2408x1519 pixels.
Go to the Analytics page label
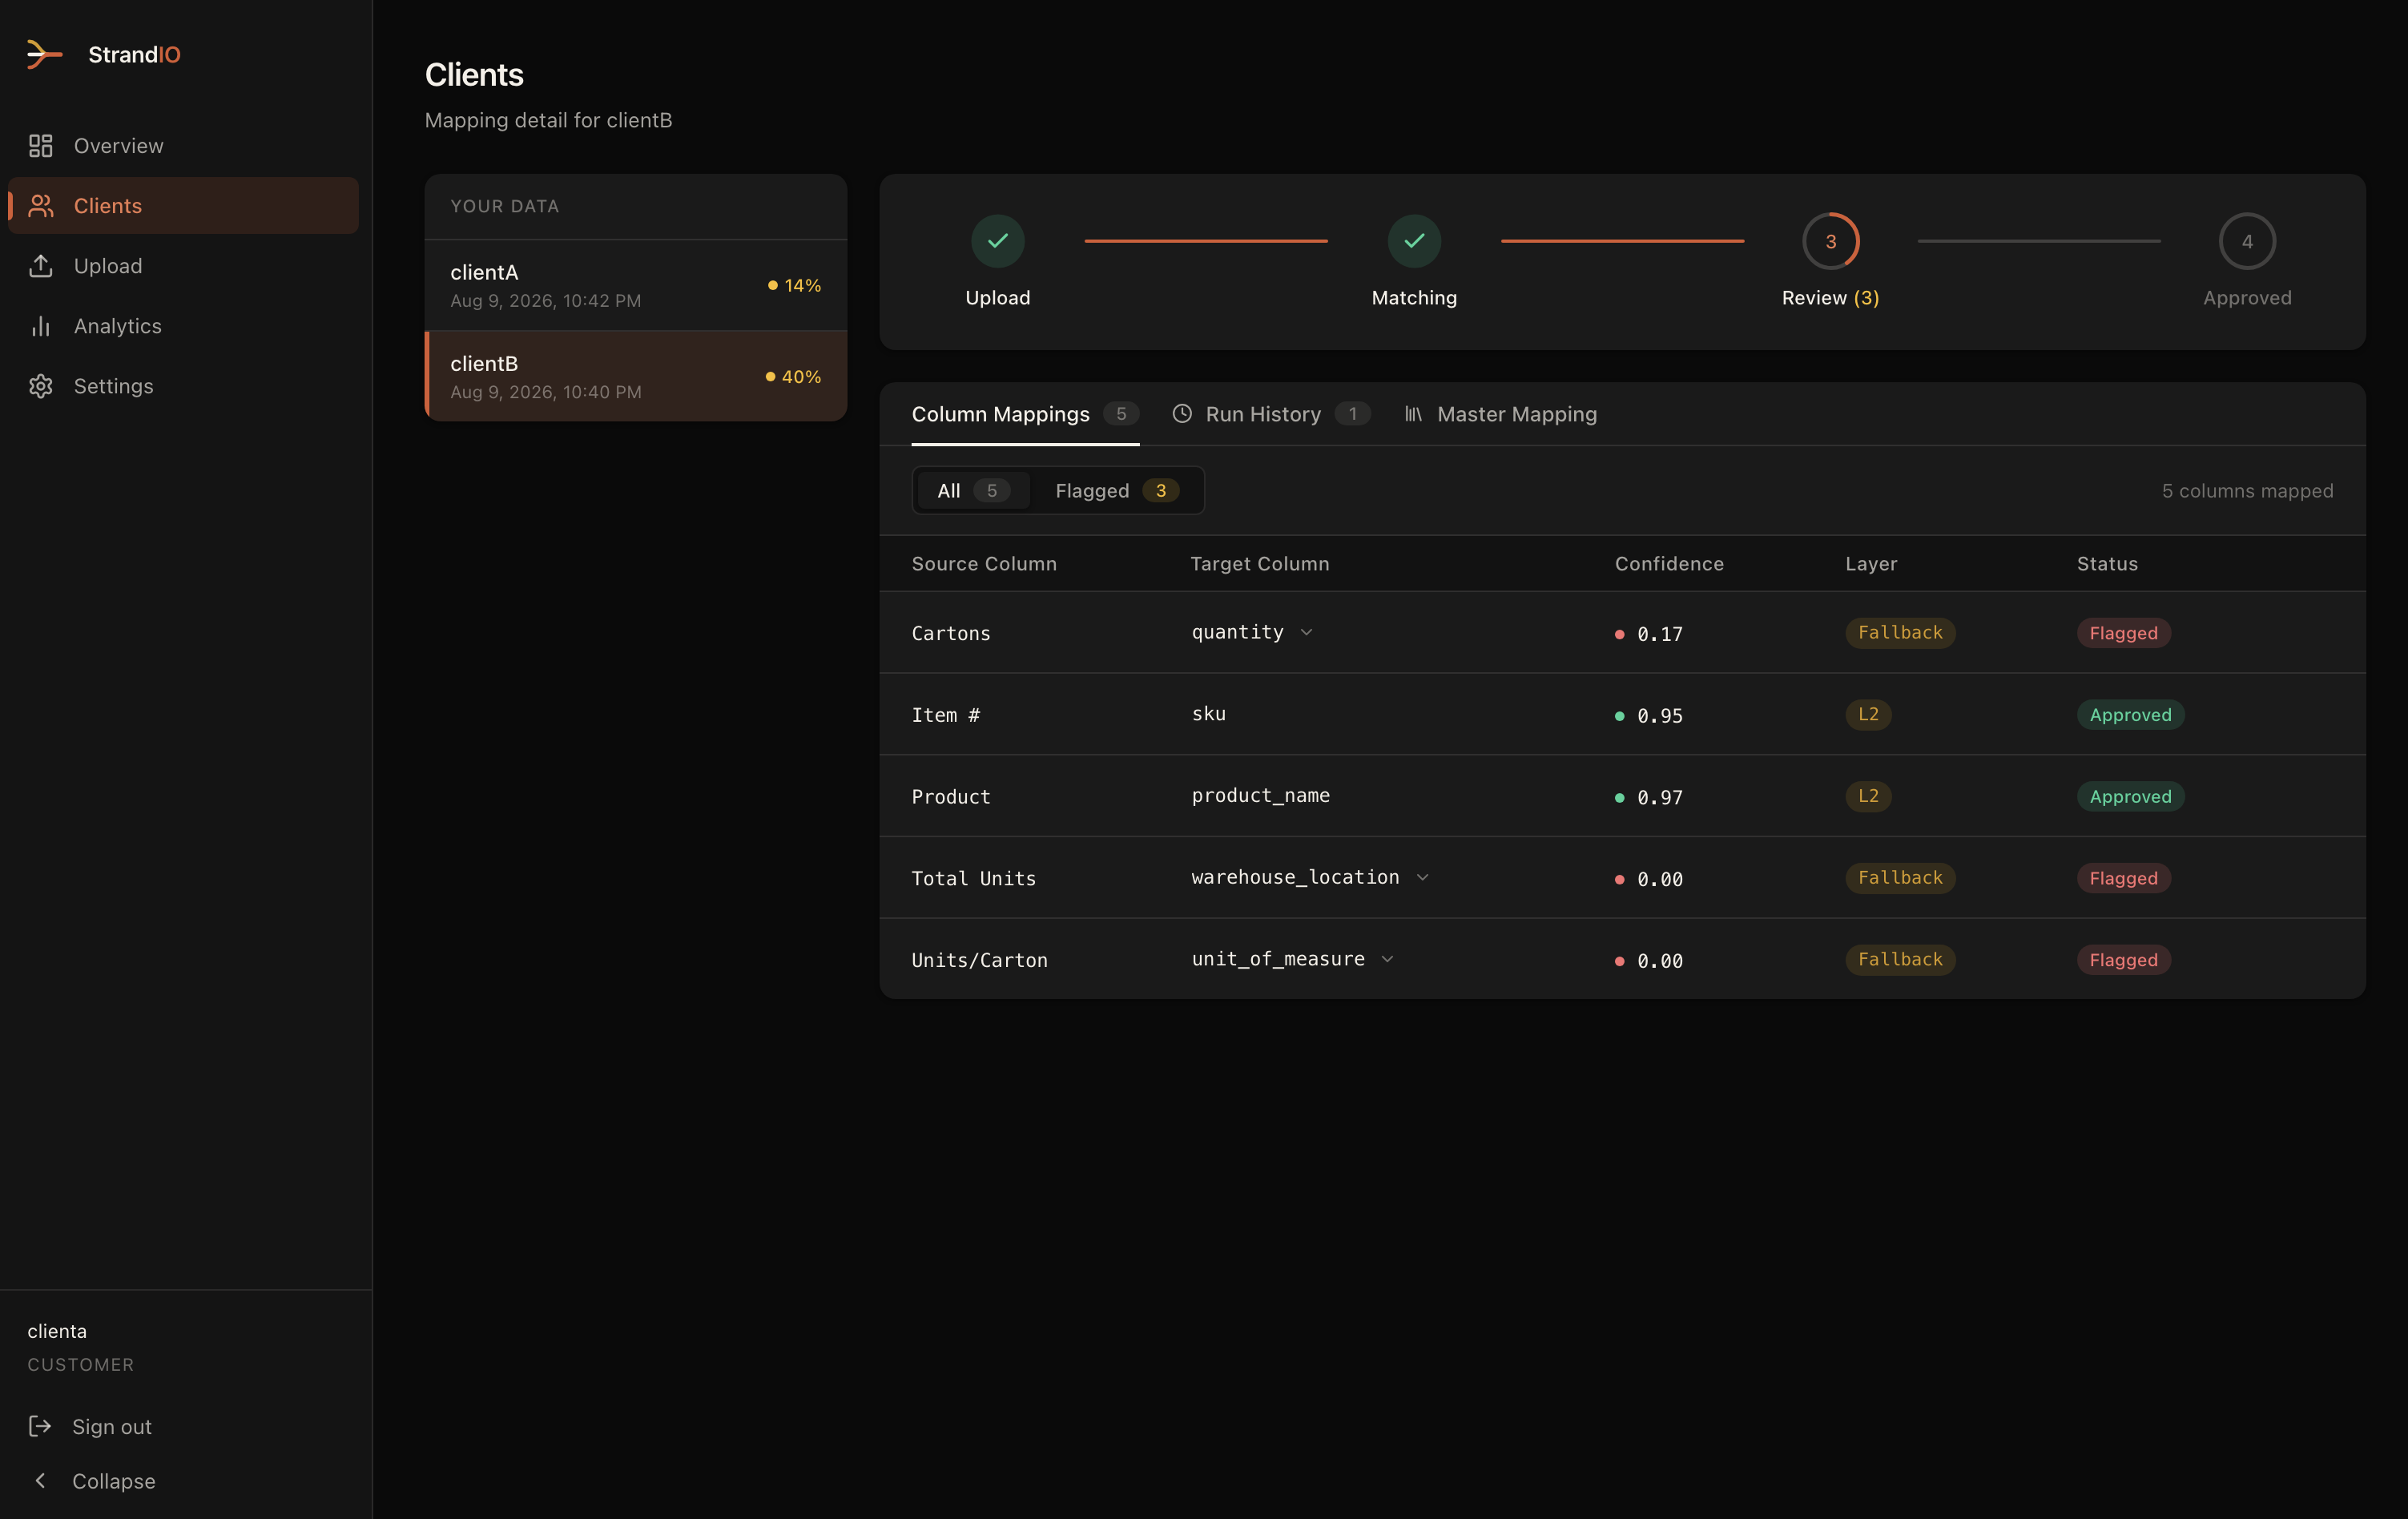pyautogui.click(x=118, y=326)
